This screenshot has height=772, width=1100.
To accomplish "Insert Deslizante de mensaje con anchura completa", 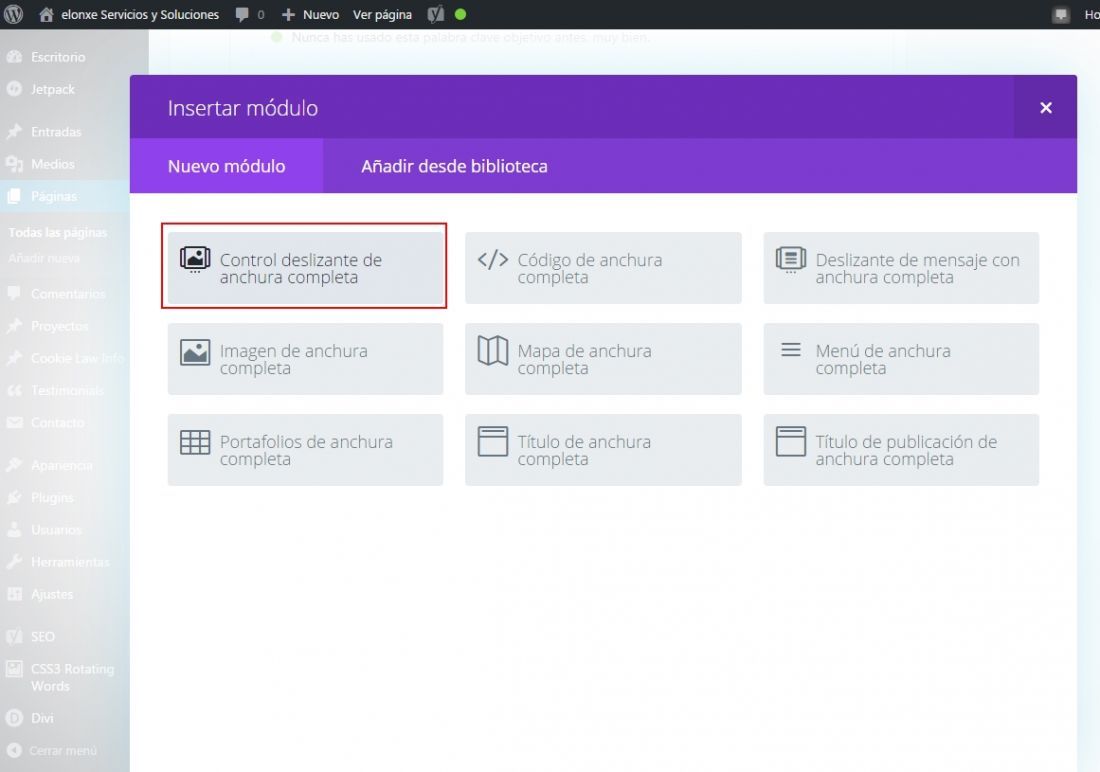I will (901, 267).
